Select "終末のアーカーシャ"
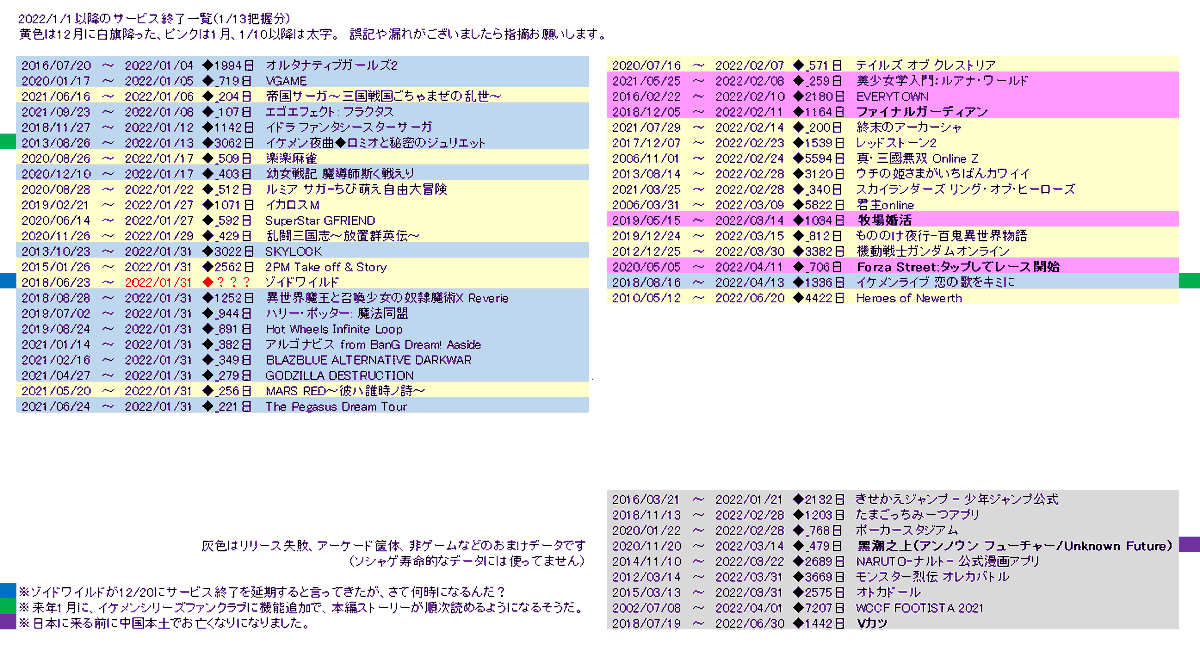The image size is (1200, 645). pyautogui.click(x=909, y=127)
